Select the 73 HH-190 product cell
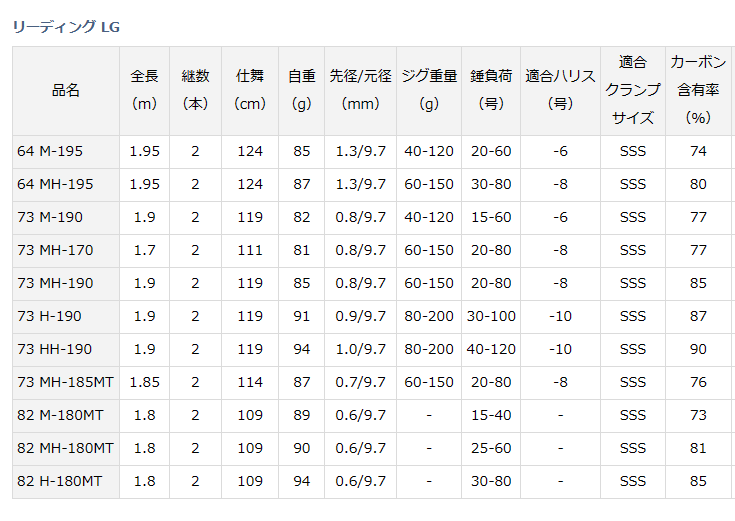This screenshot has height=521, width=735. pos(66,349)
